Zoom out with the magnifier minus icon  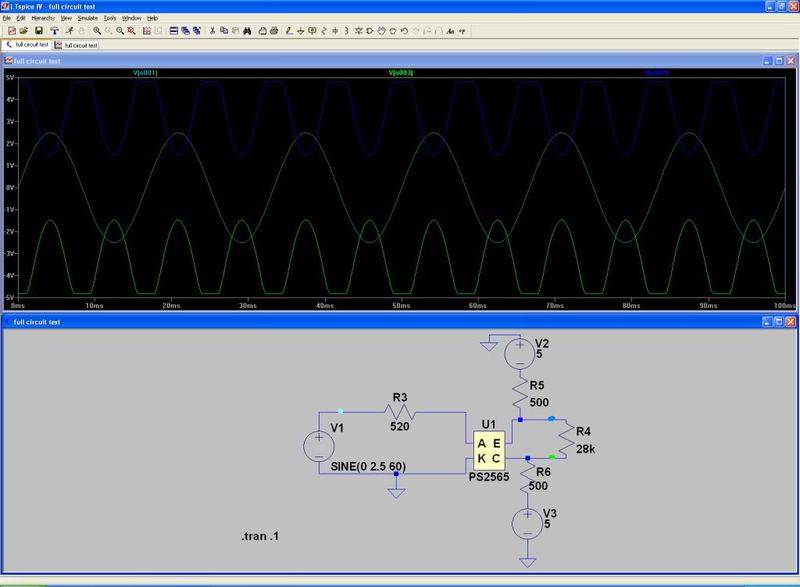pyautogui.click(x=120, y=31)
